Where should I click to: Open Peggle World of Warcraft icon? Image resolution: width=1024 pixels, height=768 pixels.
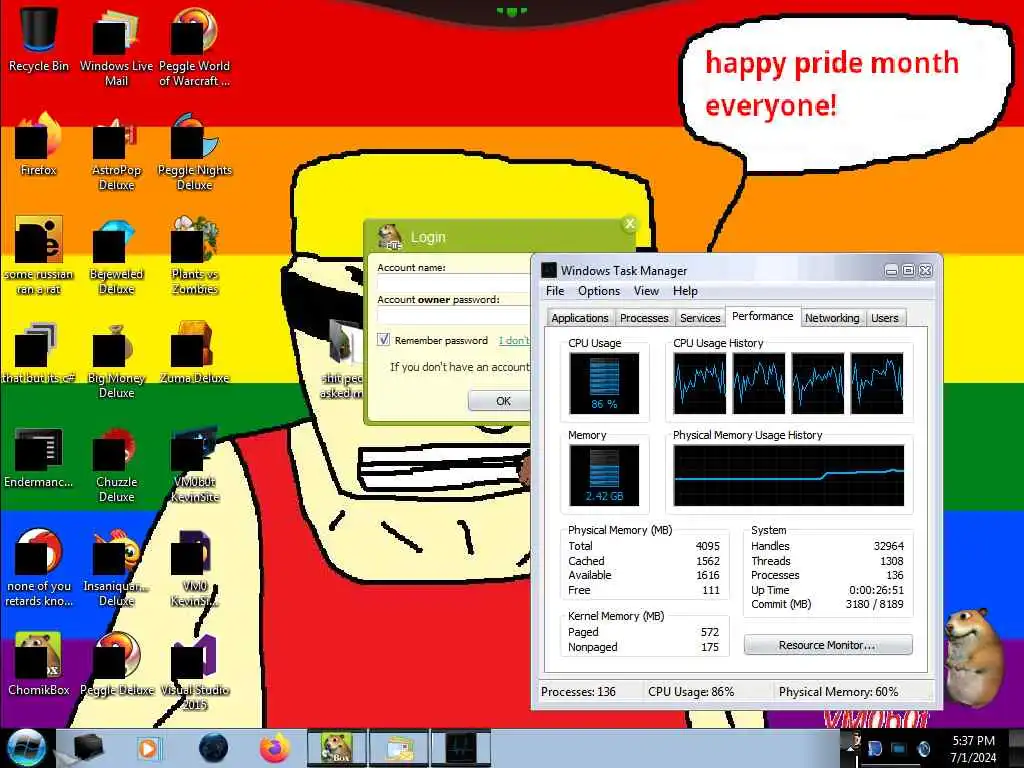[194, 47]
